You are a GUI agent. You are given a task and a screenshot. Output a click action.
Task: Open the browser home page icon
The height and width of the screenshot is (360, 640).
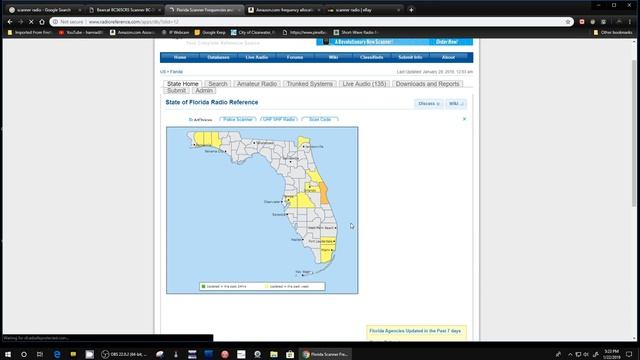(42, 22)
